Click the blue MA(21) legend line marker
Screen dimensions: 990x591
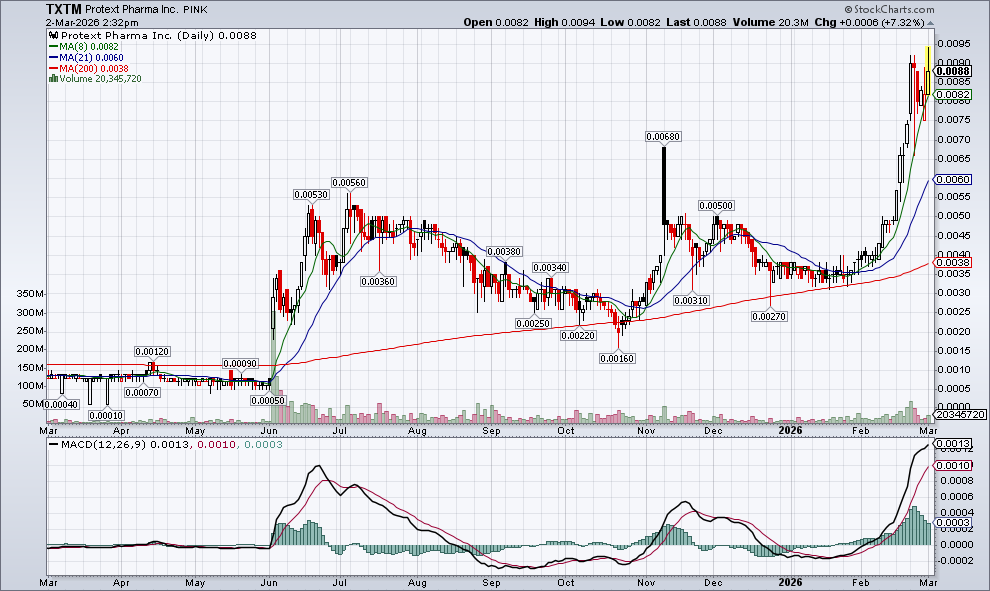click(54, 57)
